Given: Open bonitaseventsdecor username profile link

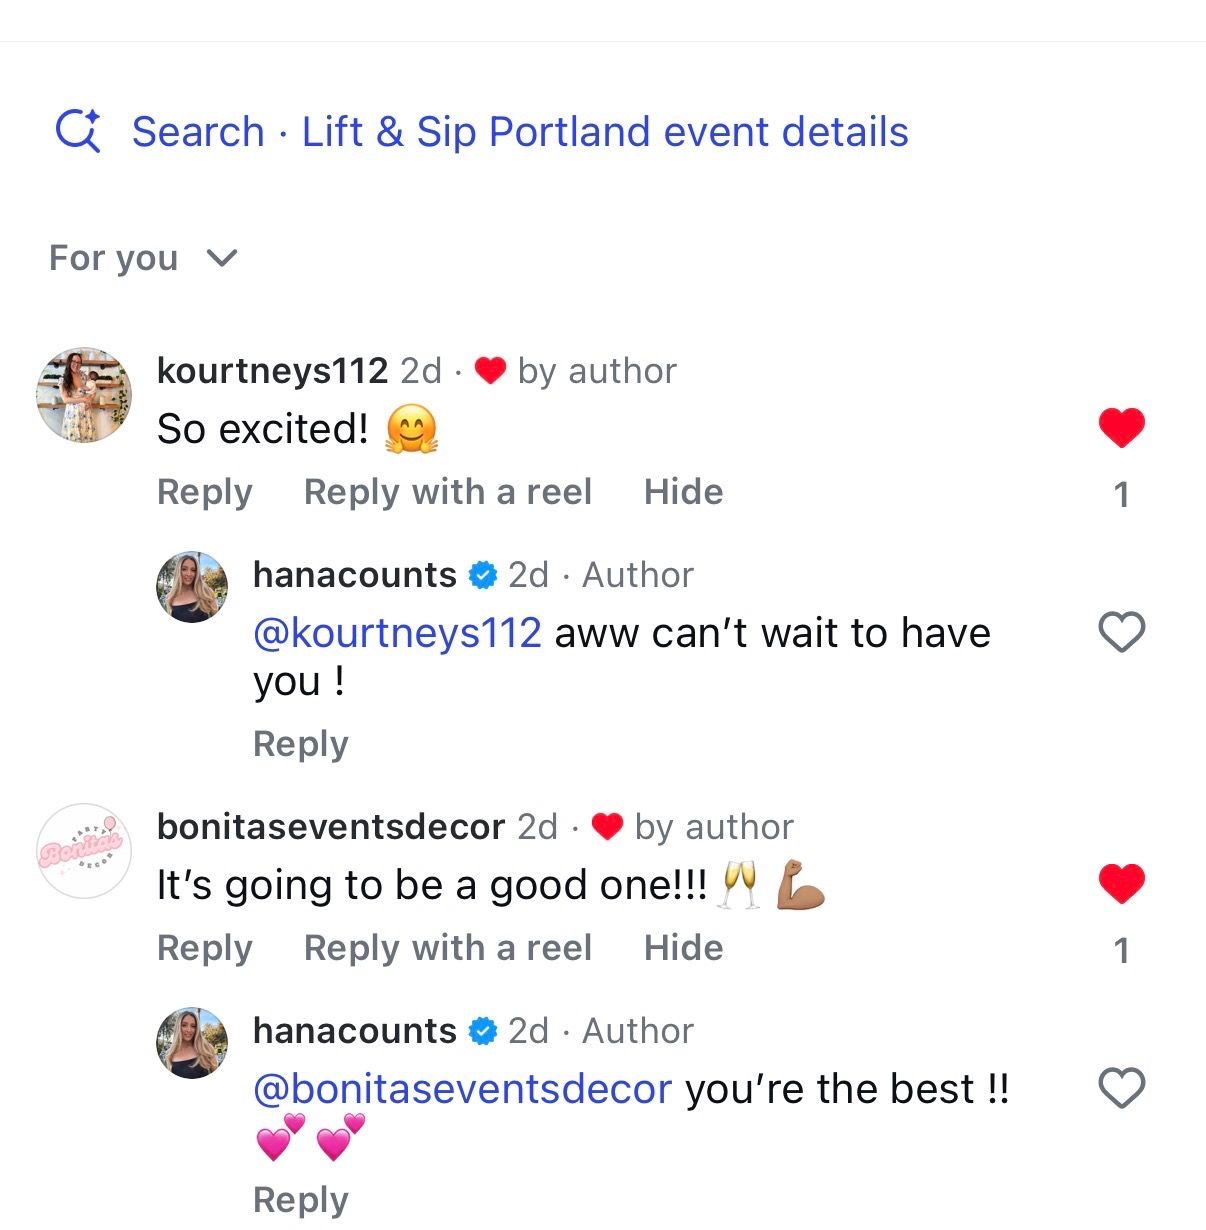Looking at the screenshot, I should 331,827.
